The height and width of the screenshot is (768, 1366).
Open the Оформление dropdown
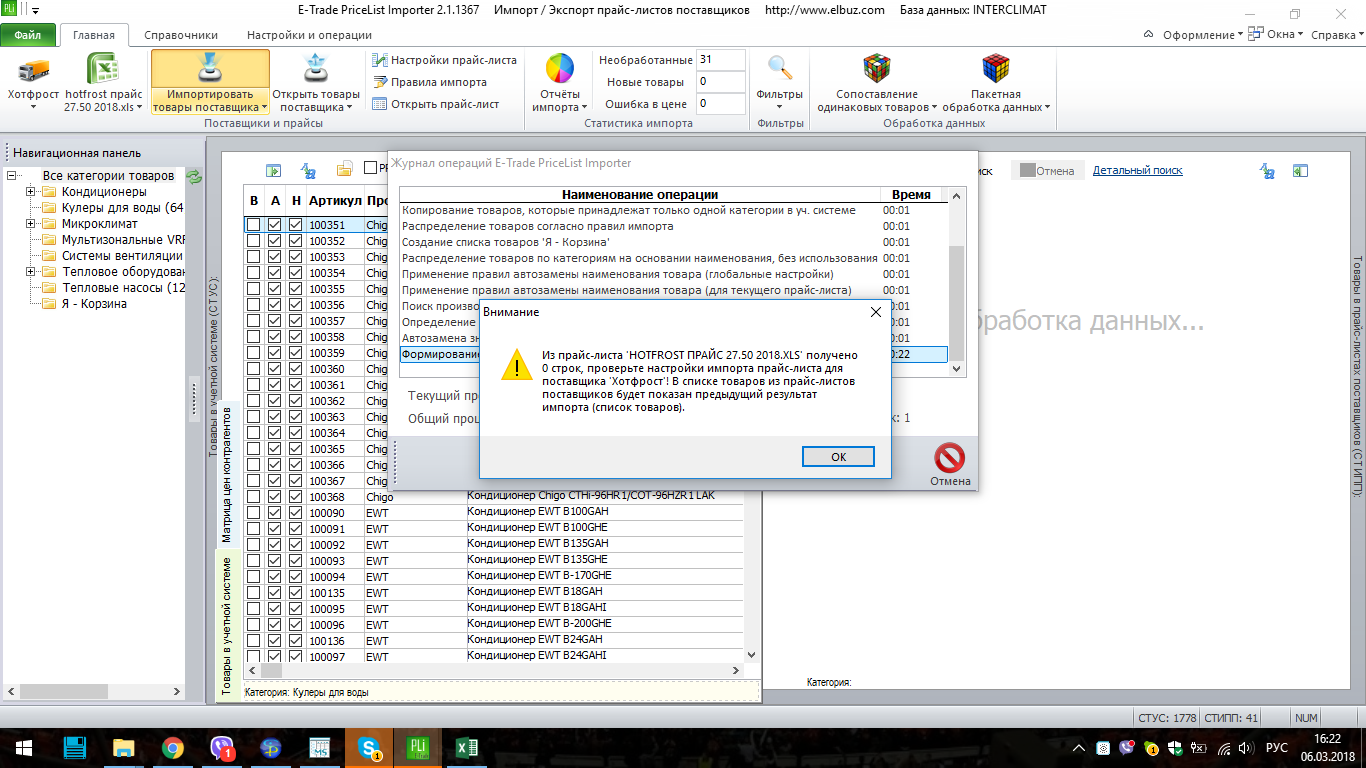(x=1202, y=35)
